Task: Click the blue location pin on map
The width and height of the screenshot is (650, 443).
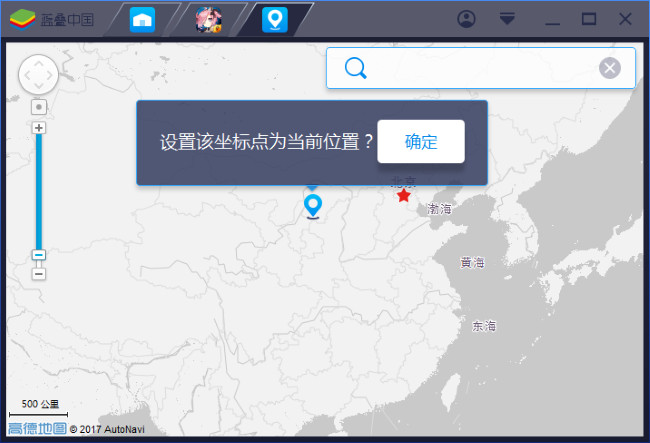Action: 313,206
